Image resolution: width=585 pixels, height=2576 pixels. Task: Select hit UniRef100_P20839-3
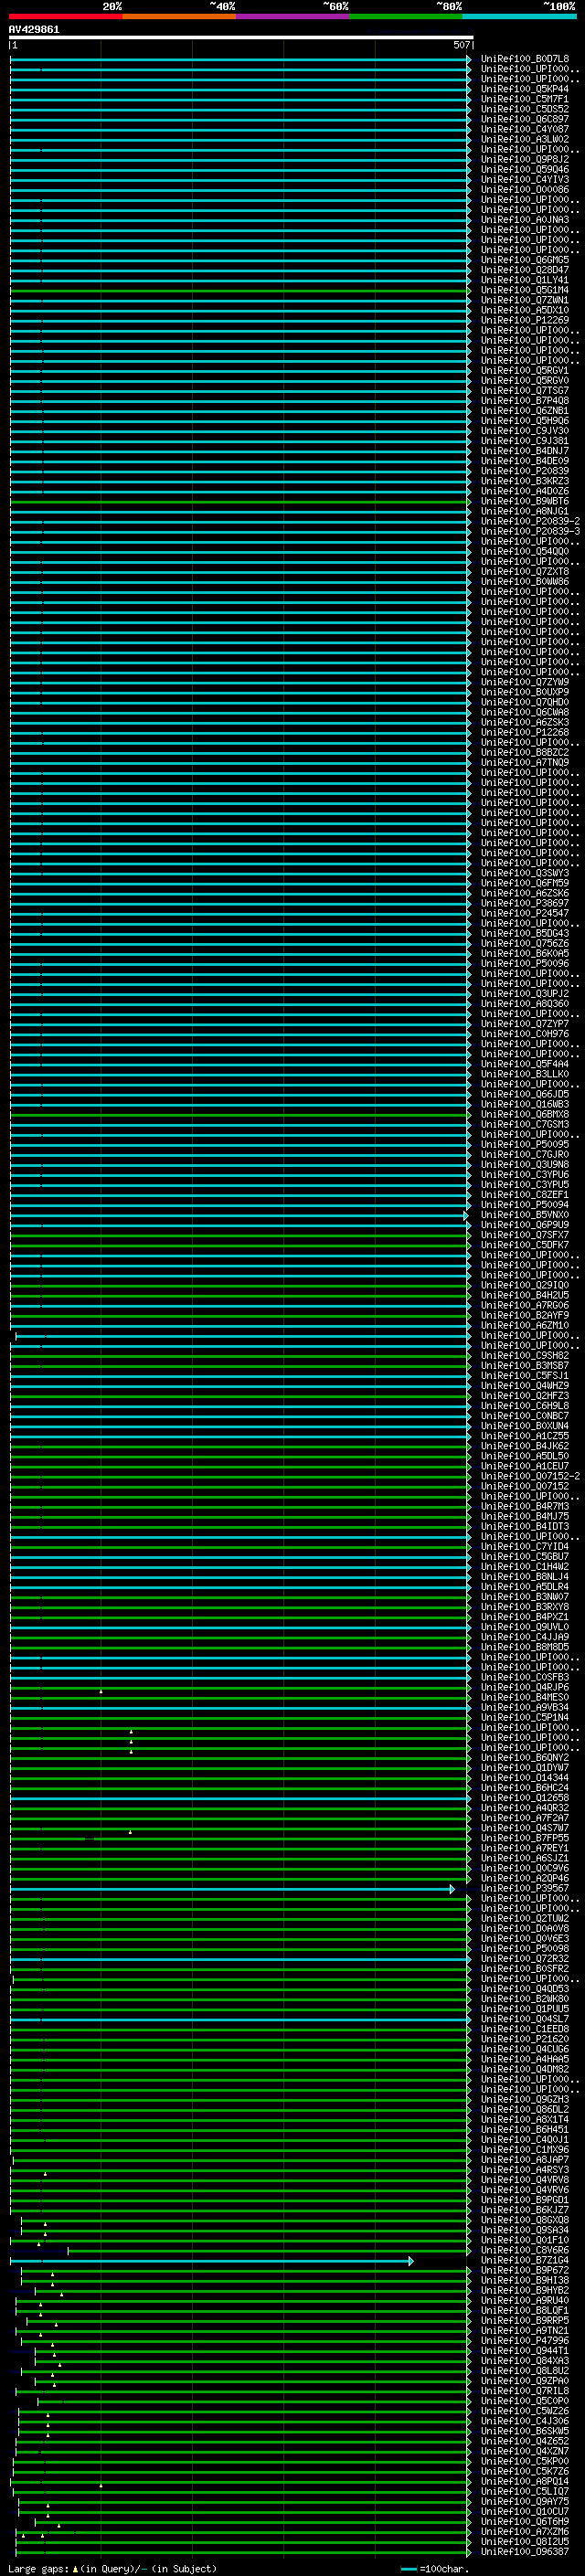point(530,531)
